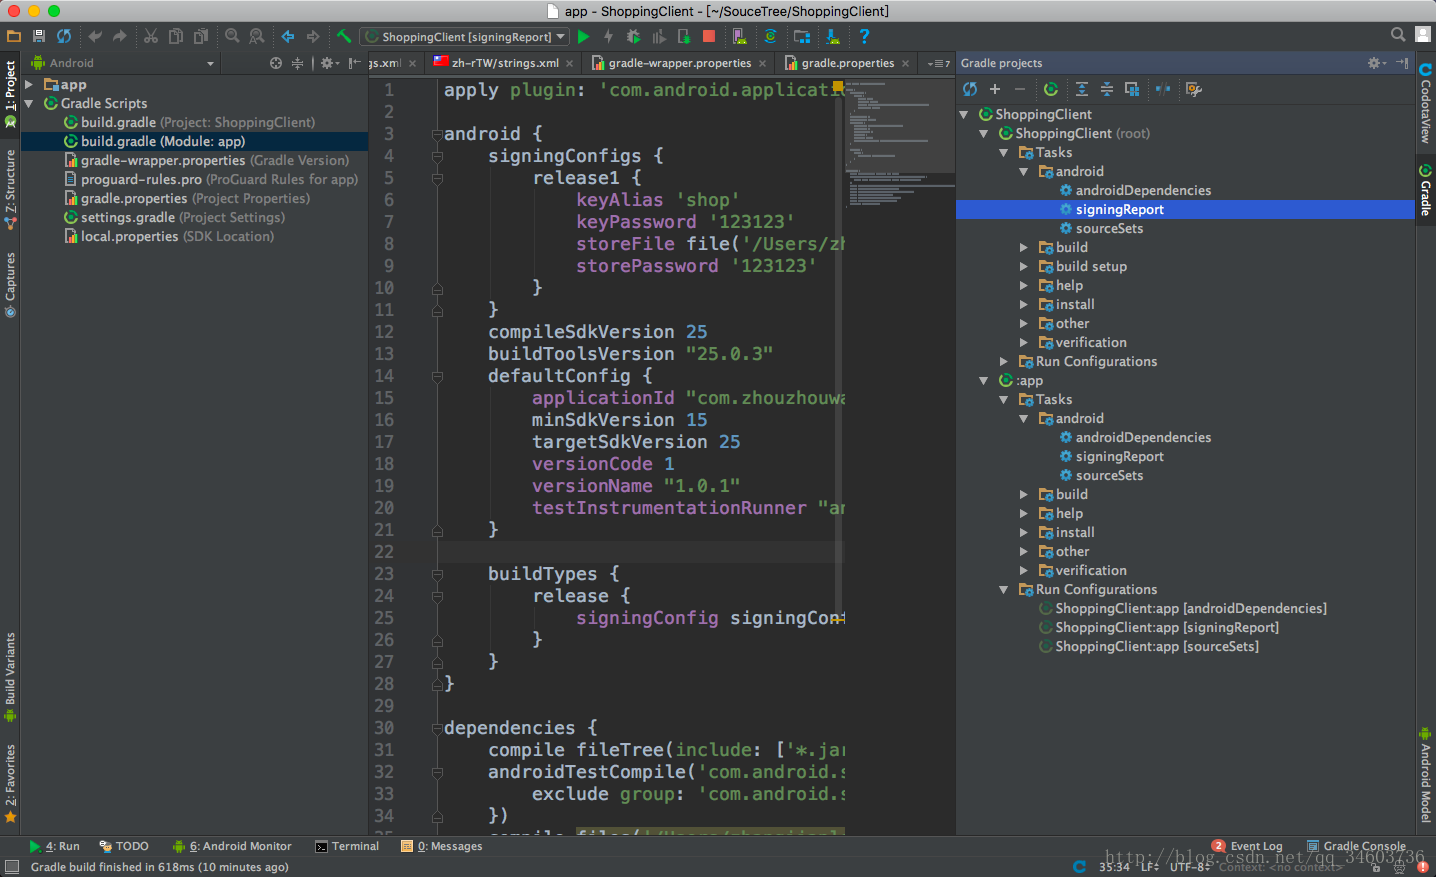The image size is (1436, 877).
Task: Select signingReport under :app android tasks
Action: click(x=1111, y=457)
